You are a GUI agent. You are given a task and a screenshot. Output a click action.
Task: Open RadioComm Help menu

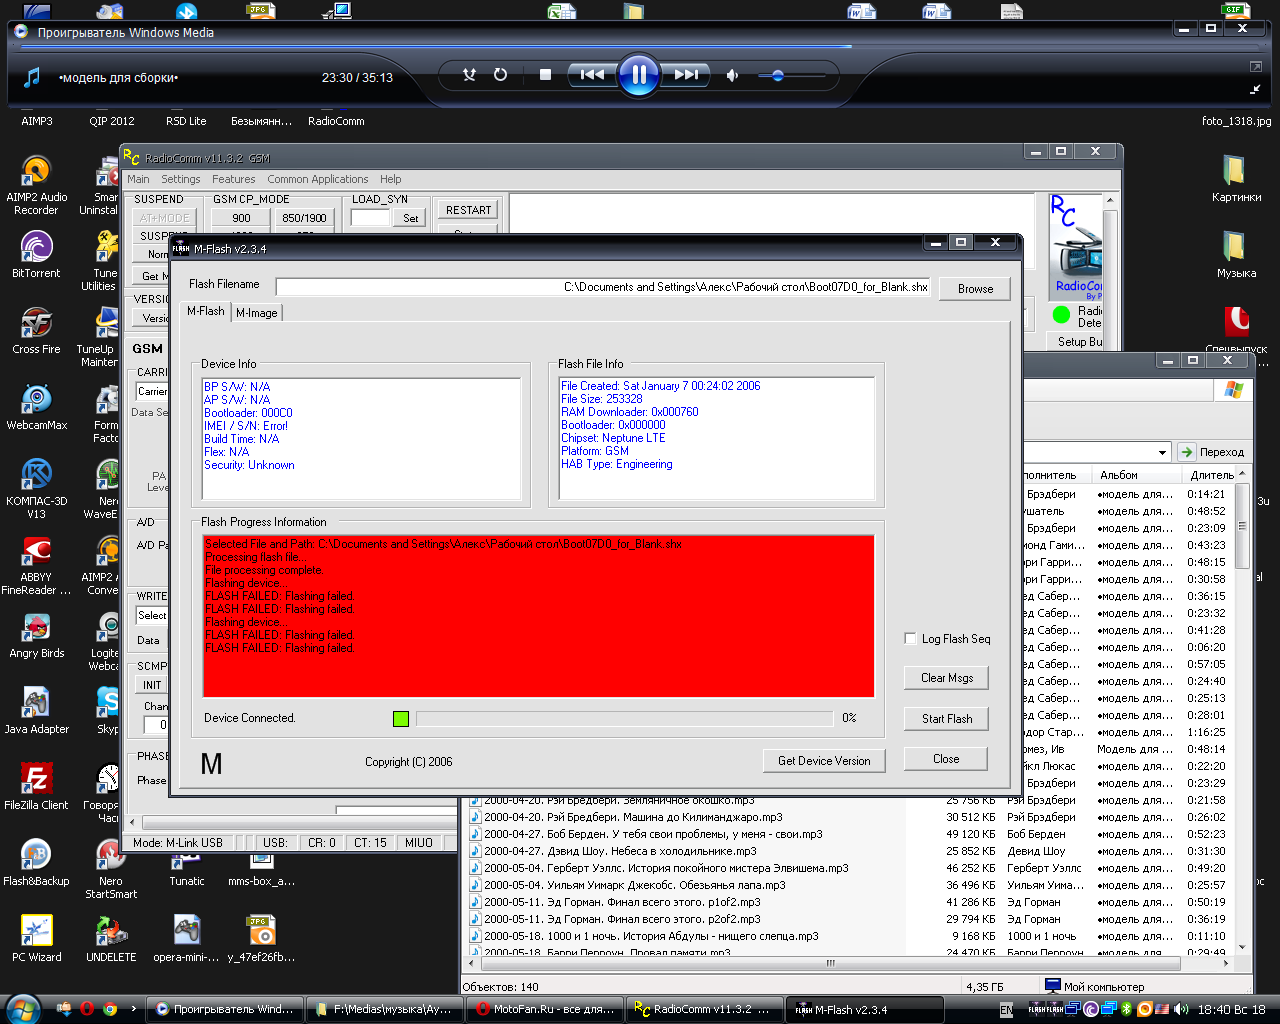click(x=391, y=179)
